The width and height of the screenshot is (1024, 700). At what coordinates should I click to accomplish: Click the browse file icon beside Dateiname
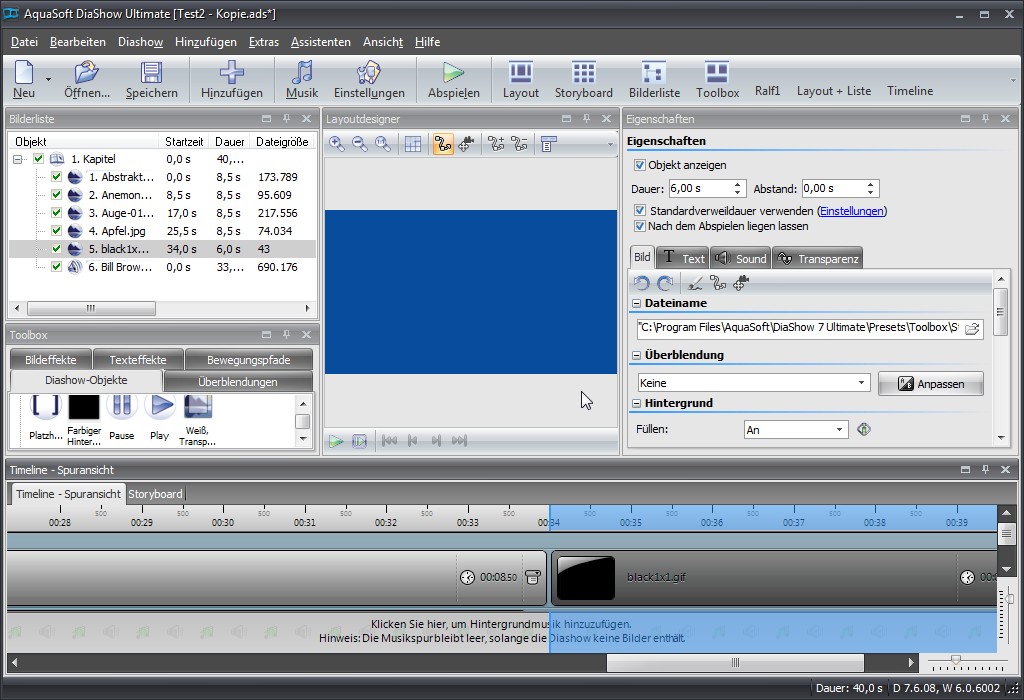point(972,328)
